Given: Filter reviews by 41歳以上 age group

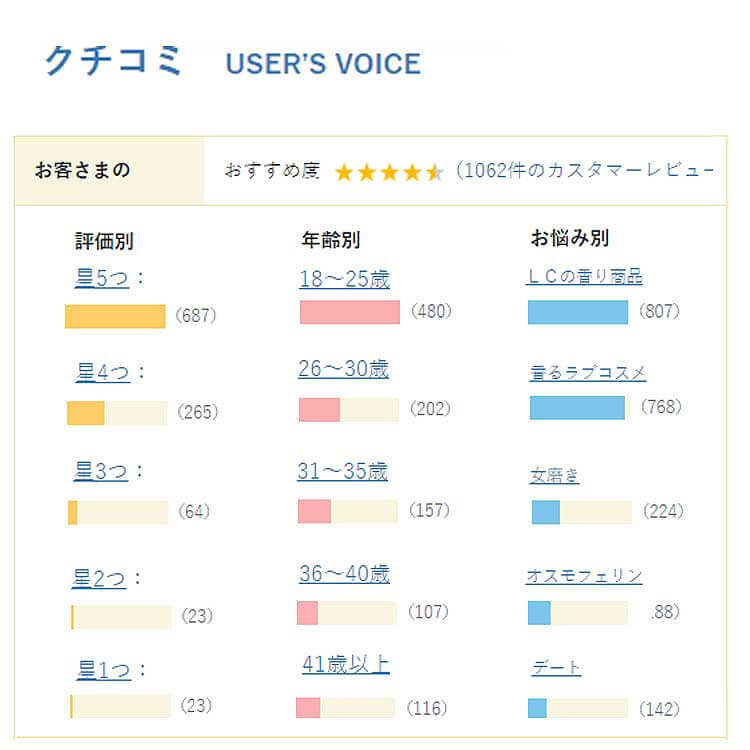Looking at the screenshot, I should 346,664.
